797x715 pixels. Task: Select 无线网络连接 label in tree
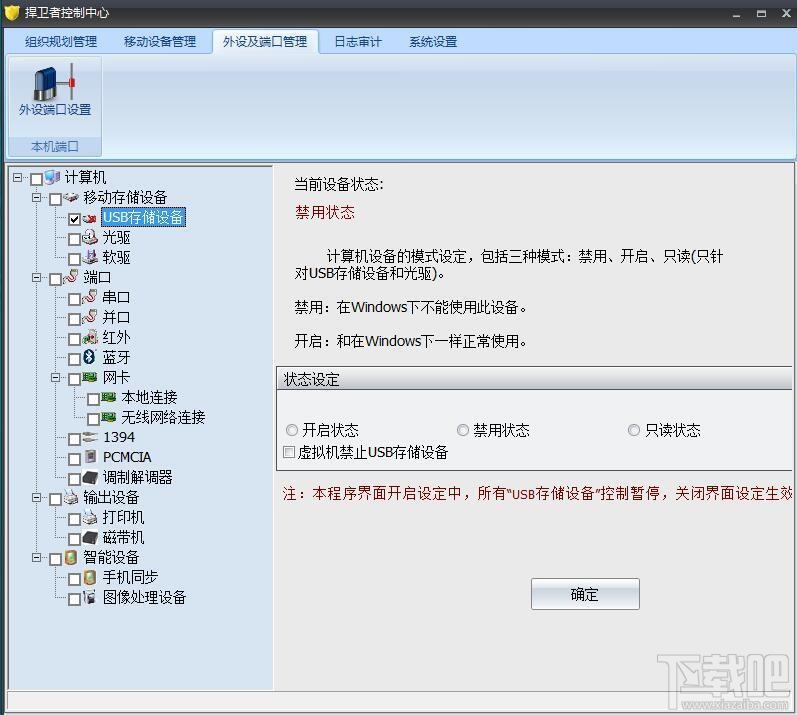pos(163,417)
